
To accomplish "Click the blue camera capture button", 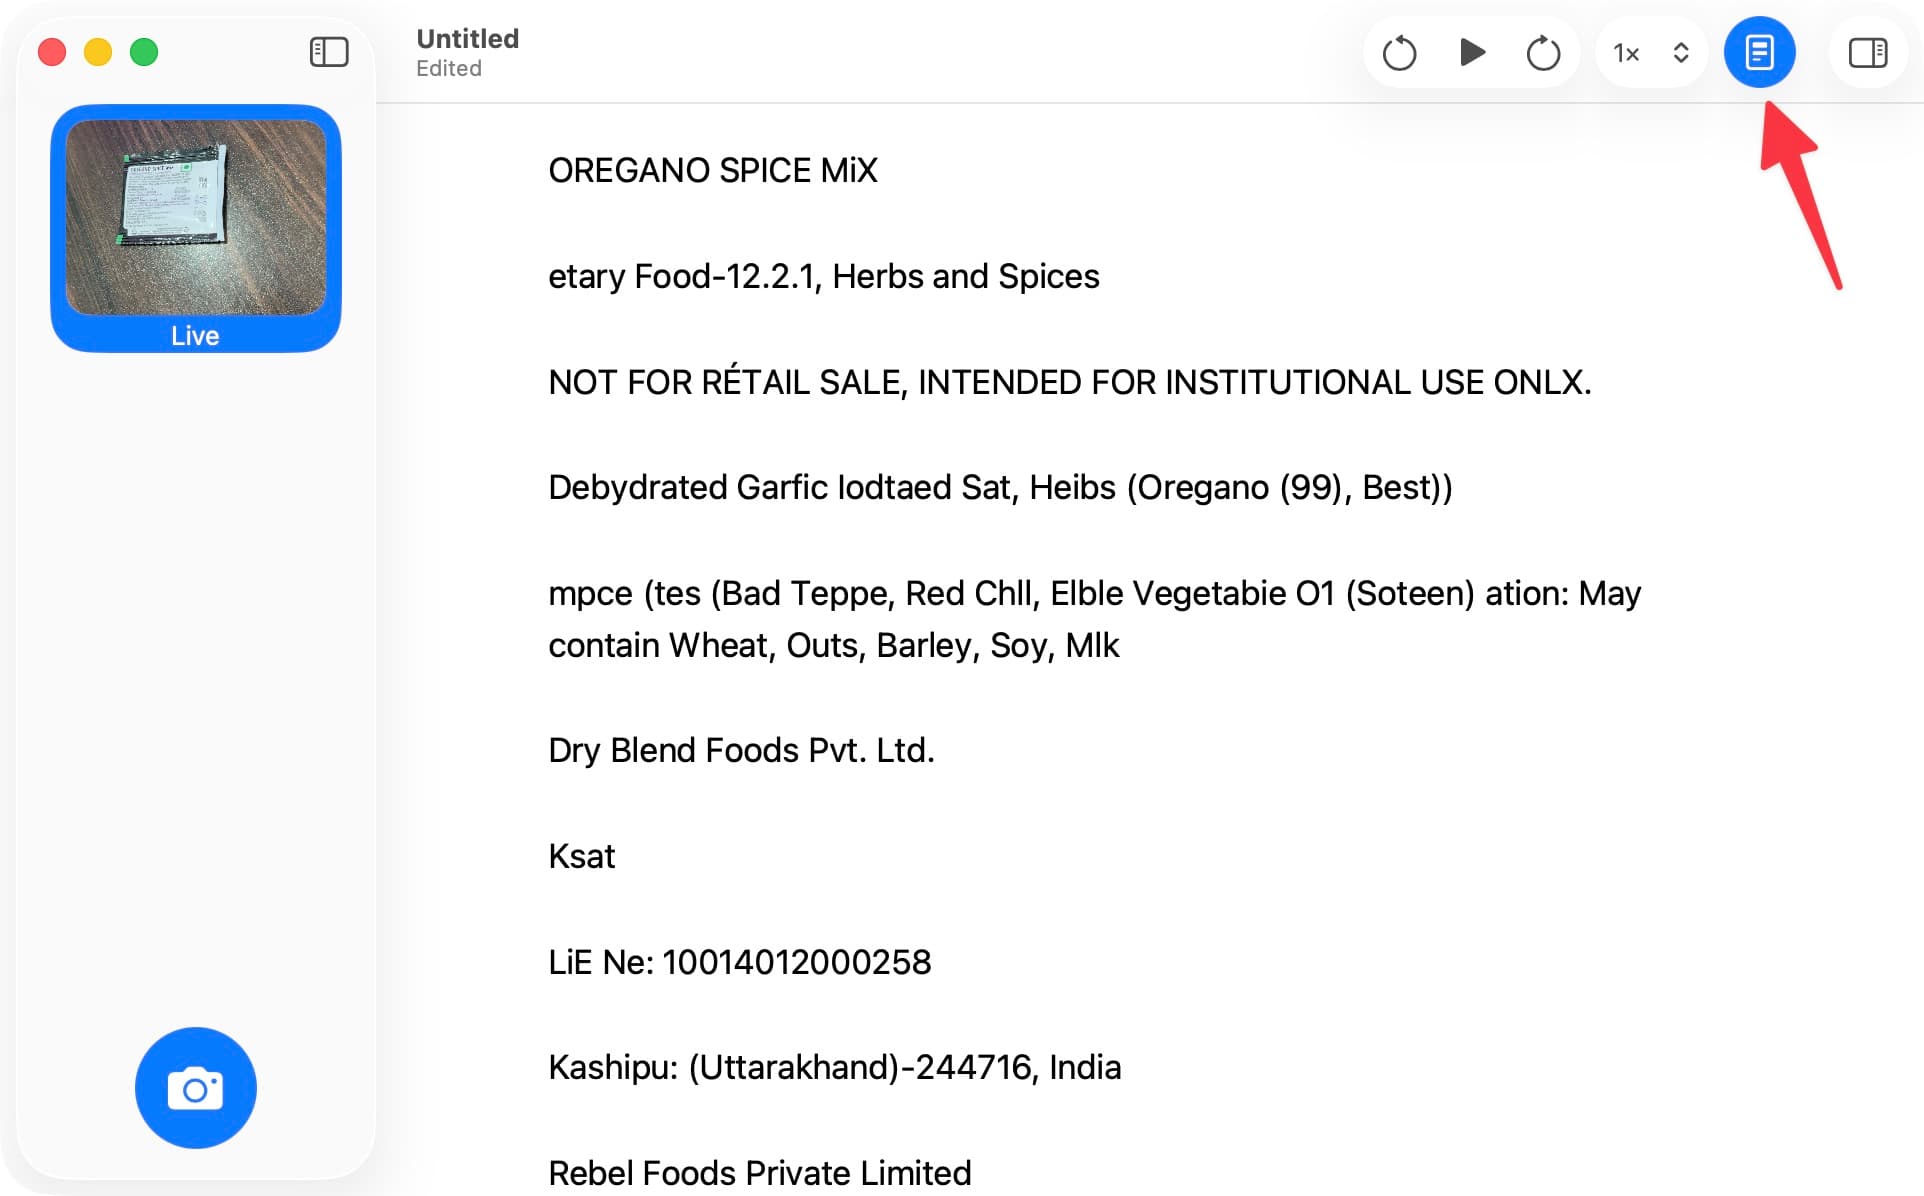I will click(x=196, y=1087).
